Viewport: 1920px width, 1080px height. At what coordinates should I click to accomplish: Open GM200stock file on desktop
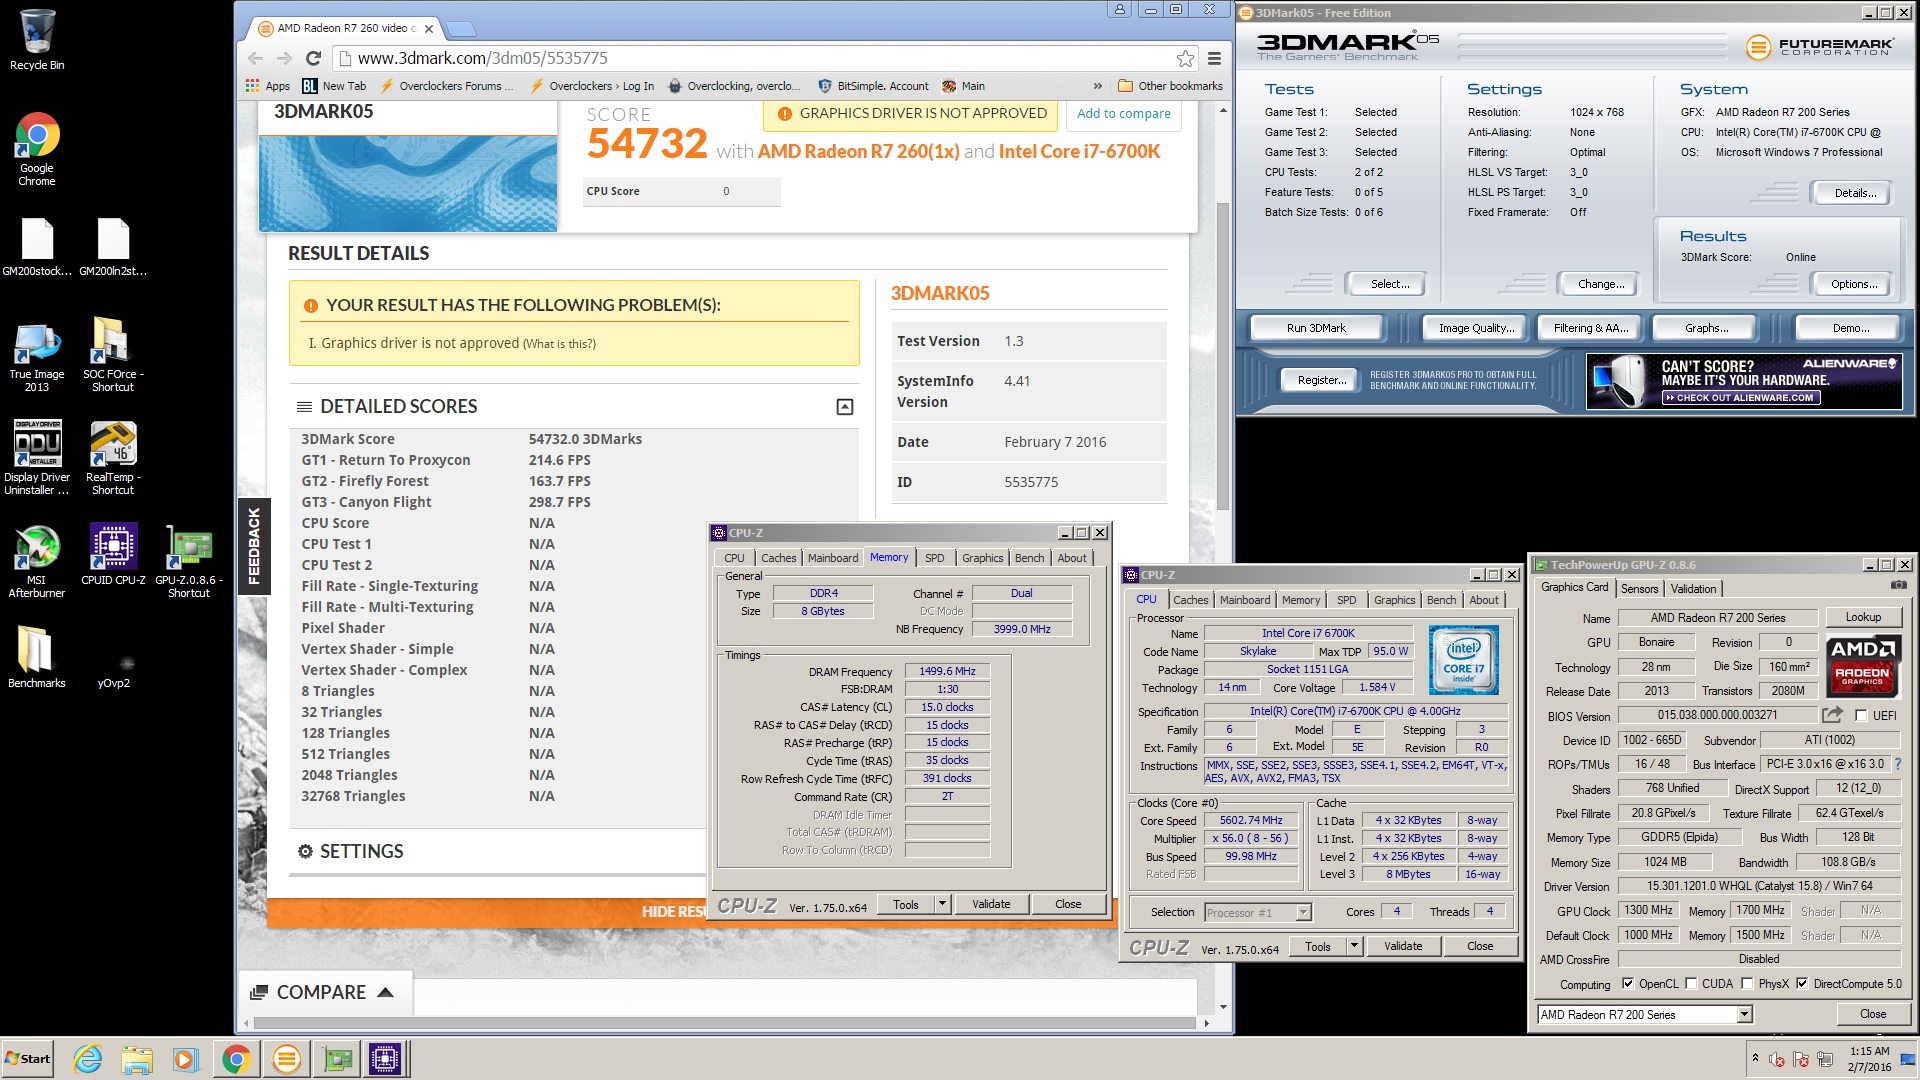click(x=37, y=247)
